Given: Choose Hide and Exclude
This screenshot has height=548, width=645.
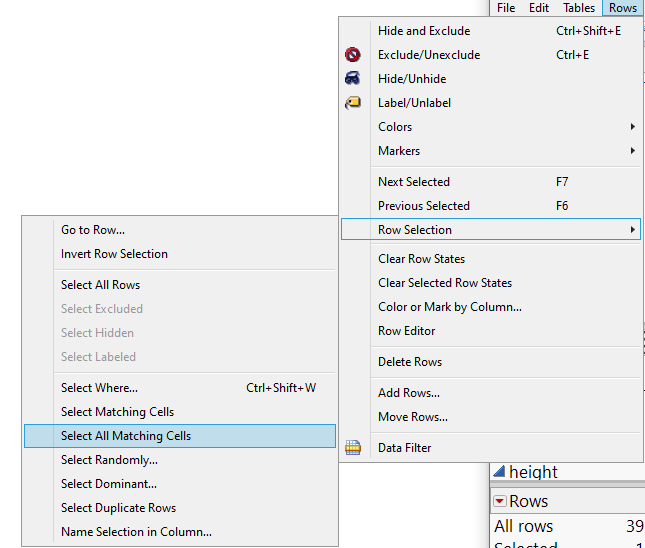Looking at the screenshot, I should point(423,31).
